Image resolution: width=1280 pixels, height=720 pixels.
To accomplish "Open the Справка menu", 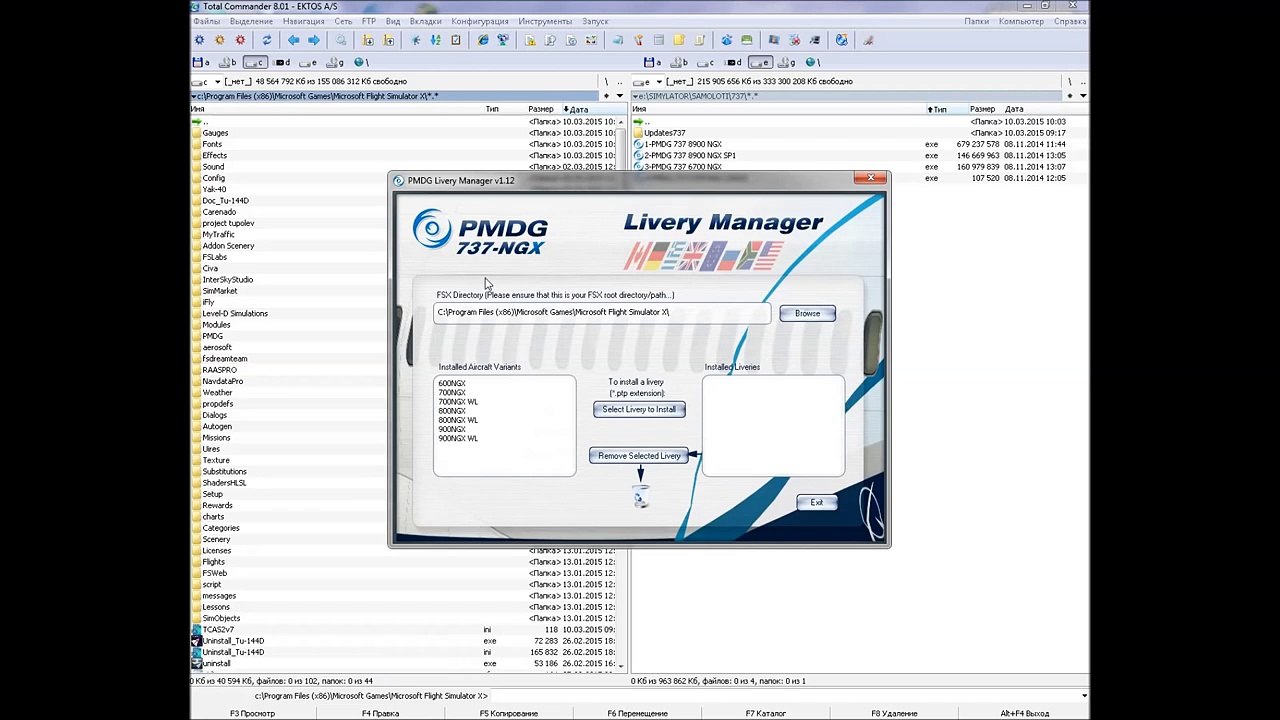I will [x=1070, y=21].
